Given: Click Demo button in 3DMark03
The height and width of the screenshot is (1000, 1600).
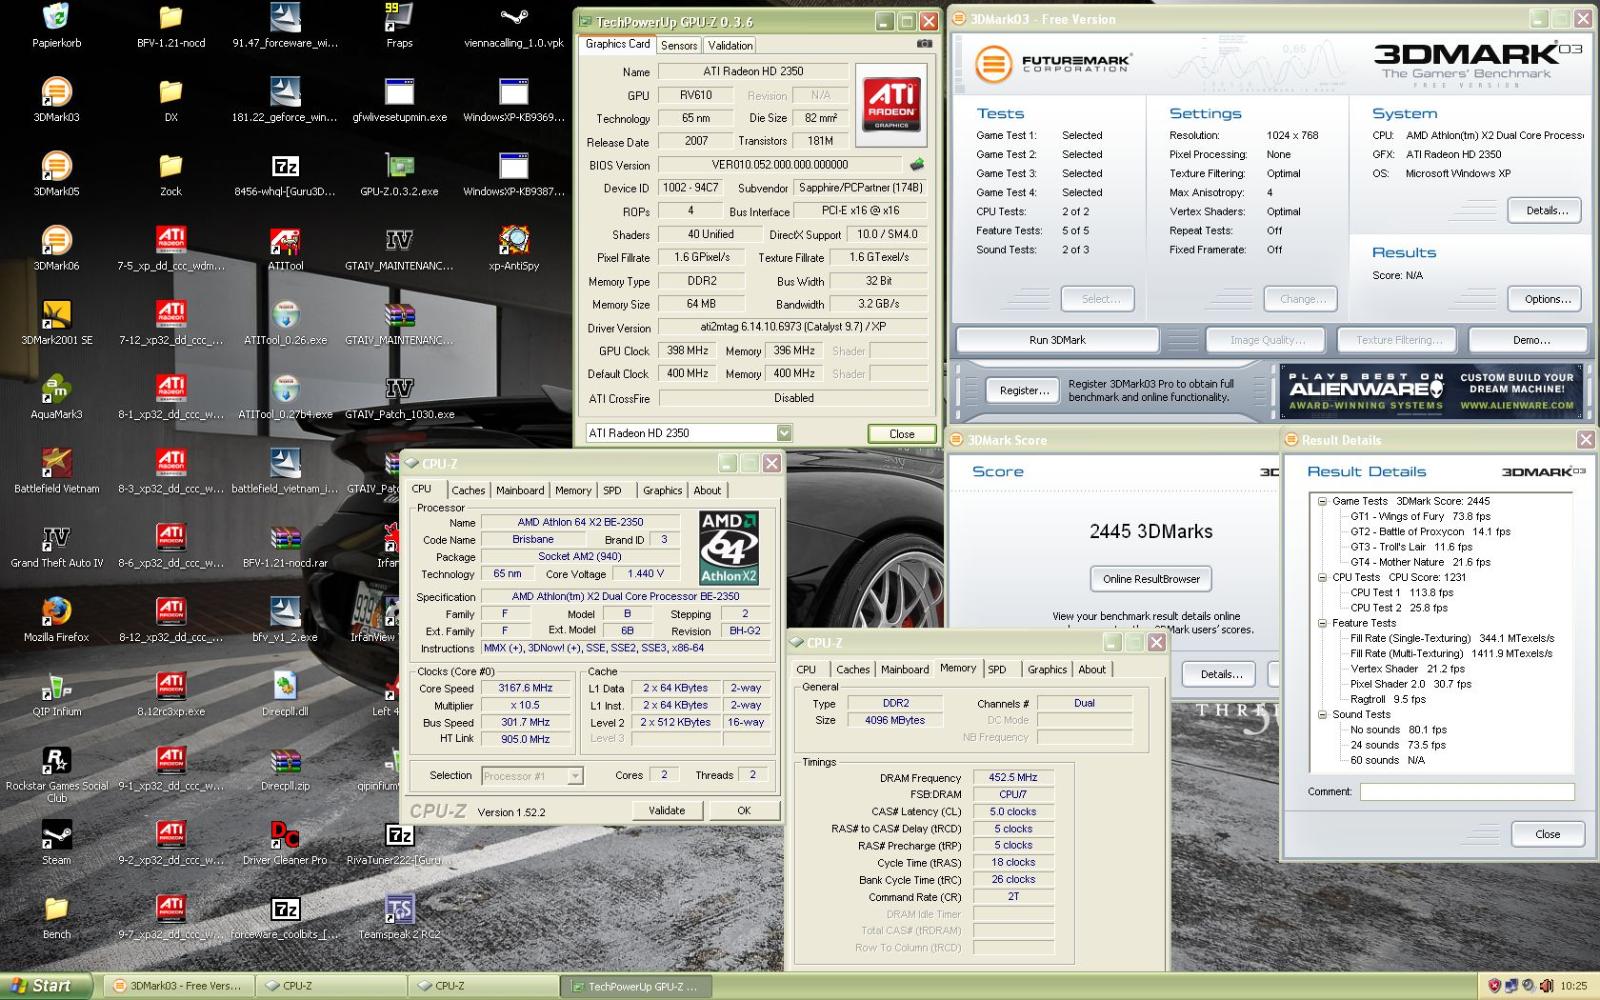Looking at the screenshot, I should click(1531, 340).
